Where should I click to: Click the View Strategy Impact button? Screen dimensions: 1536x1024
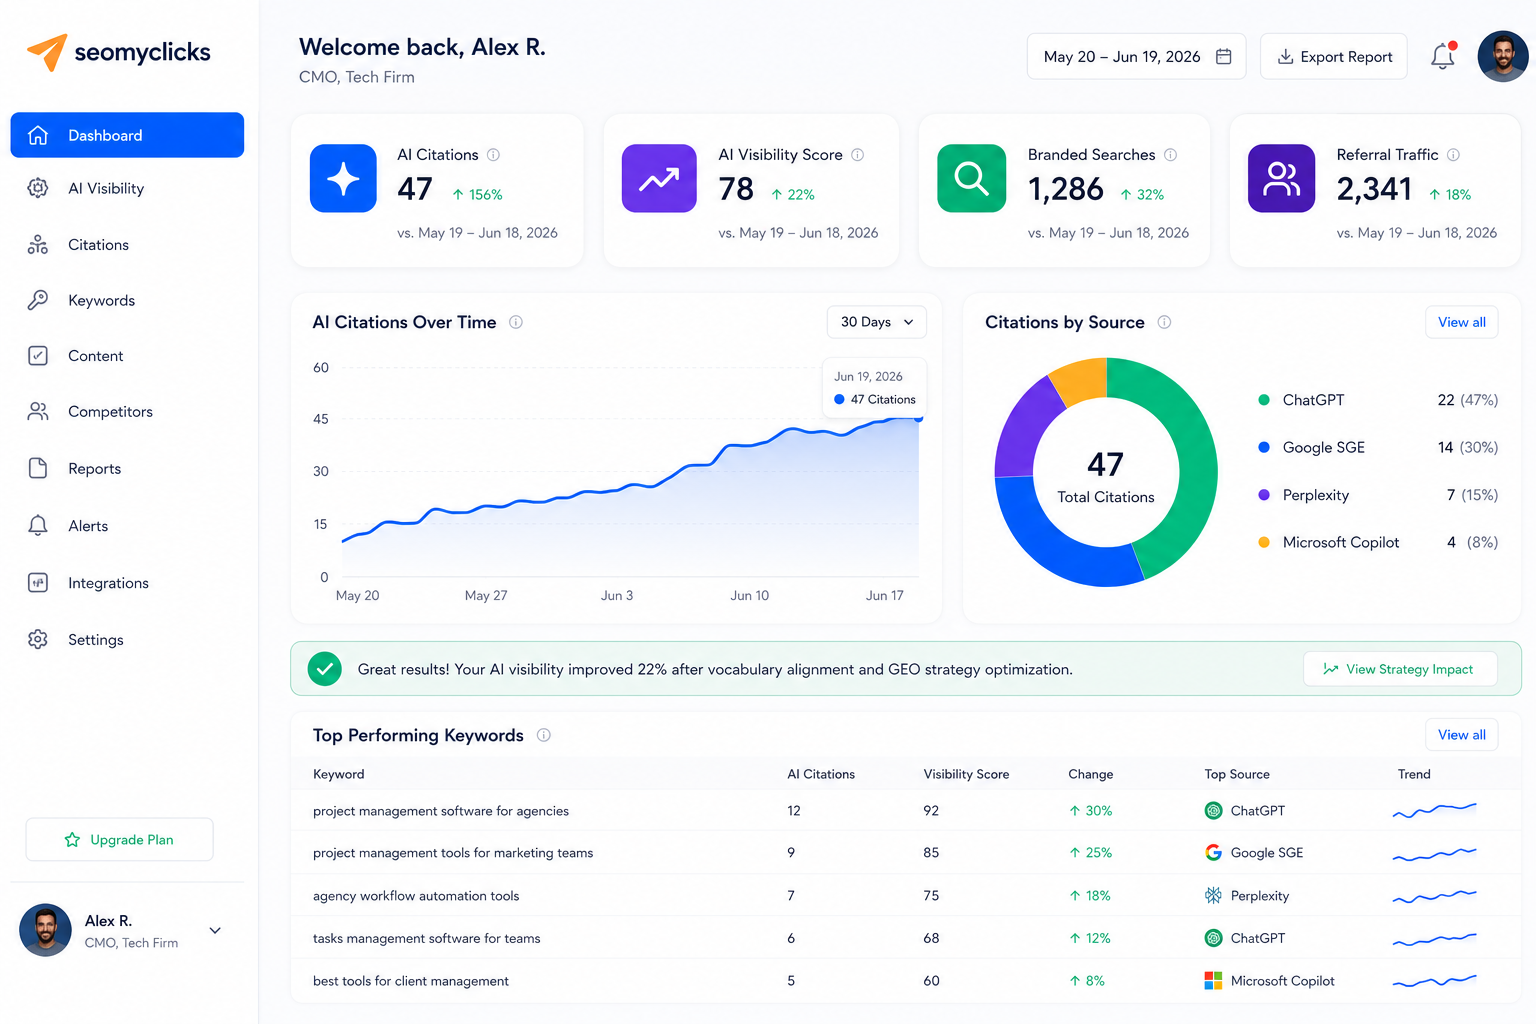[x=1400, y=669]
